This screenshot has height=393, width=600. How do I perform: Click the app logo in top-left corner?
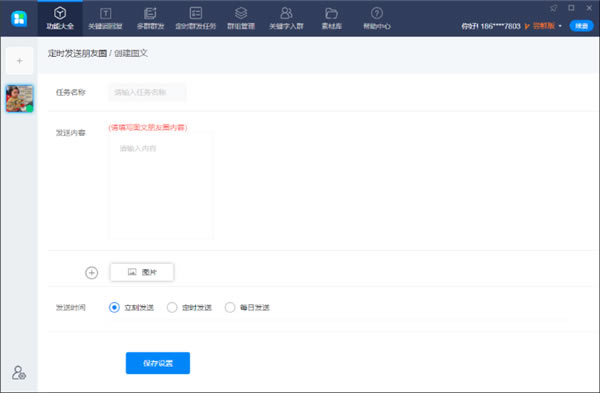coord(19,18)
